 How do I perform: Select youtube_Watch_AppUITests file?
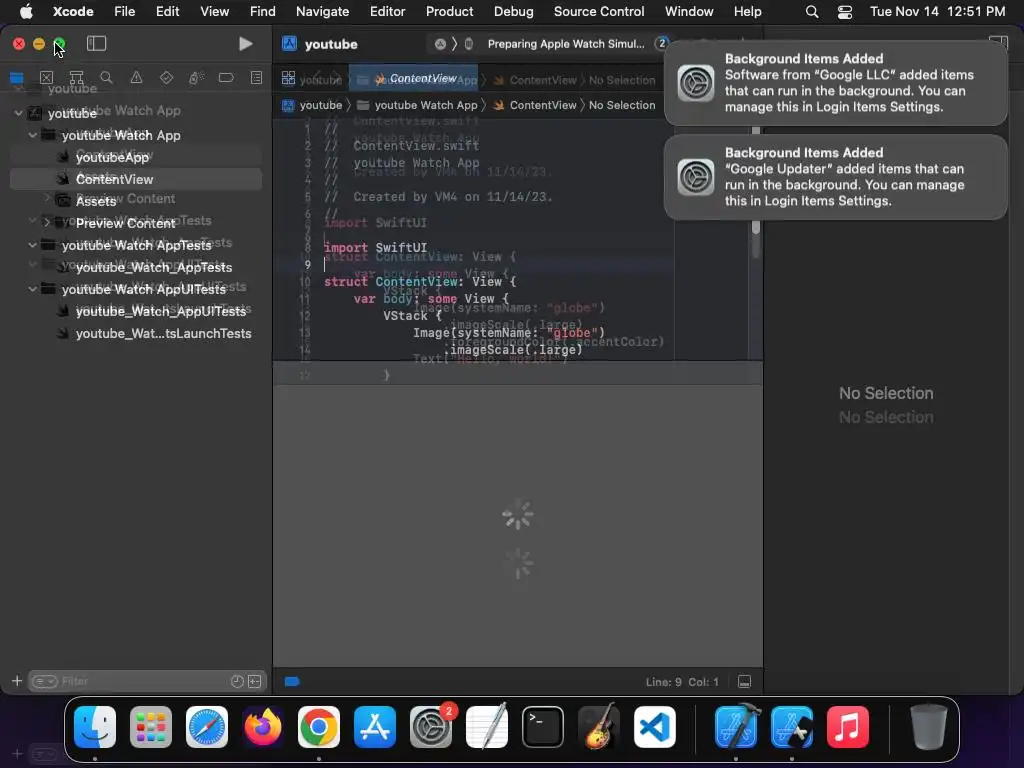coord(136,311)
